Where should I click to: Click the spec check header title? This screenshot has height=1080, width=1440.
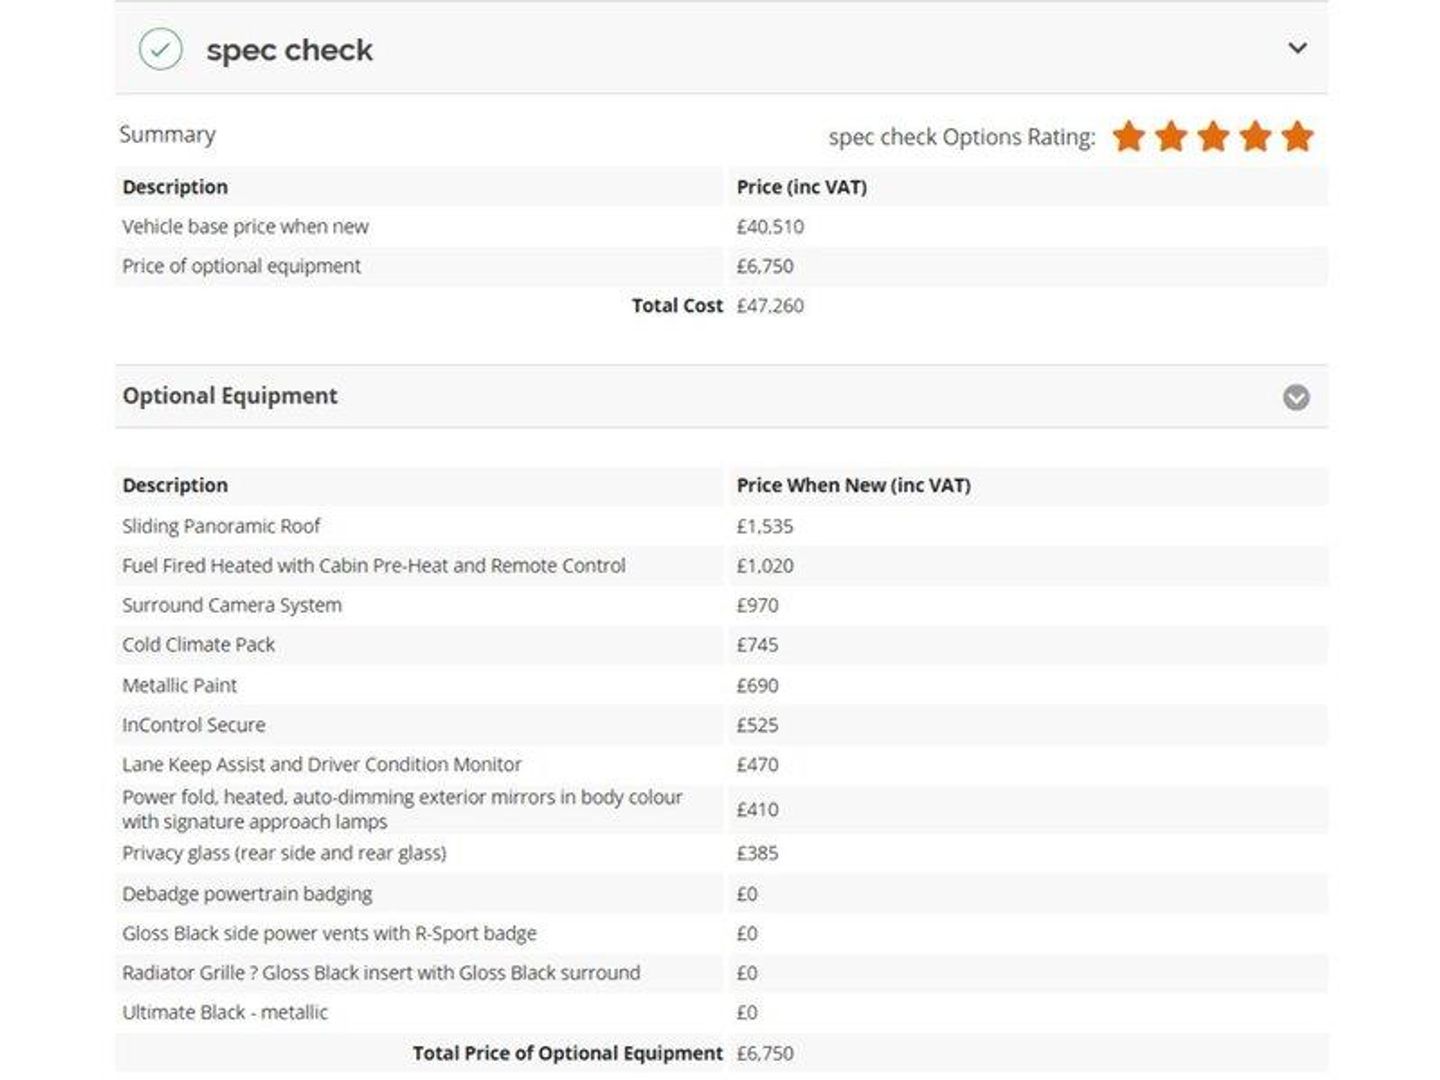tap(289, 50)
